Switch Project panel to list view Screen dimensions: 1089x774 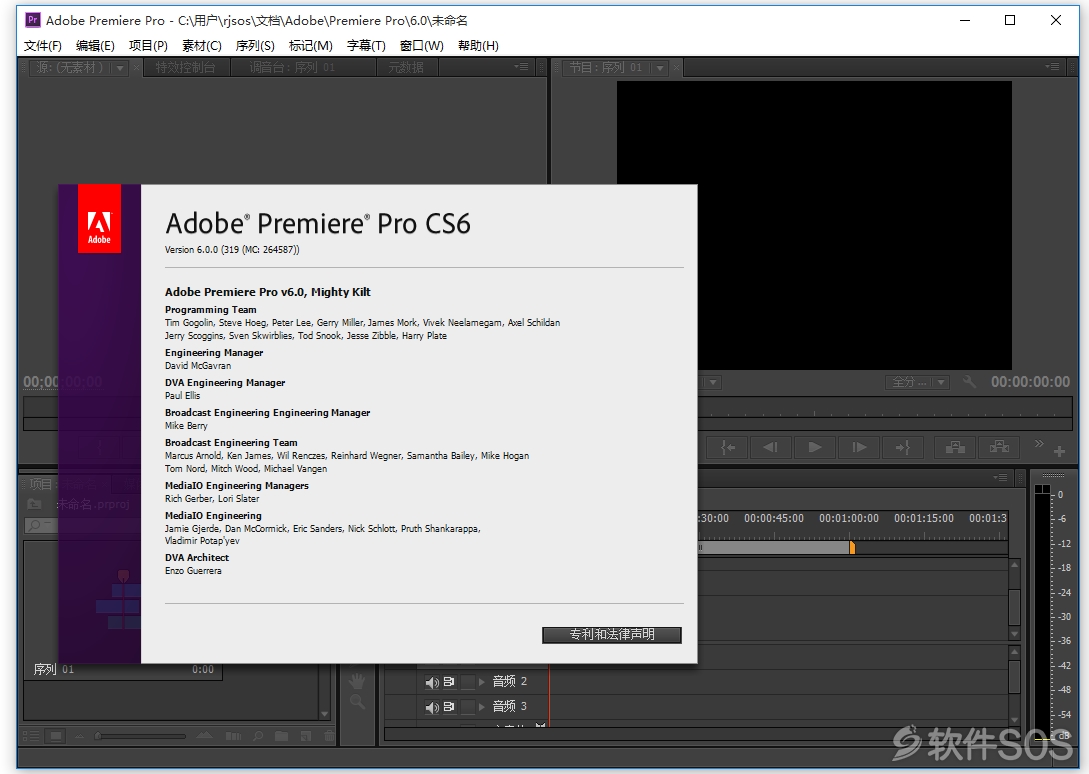point(31,736)
